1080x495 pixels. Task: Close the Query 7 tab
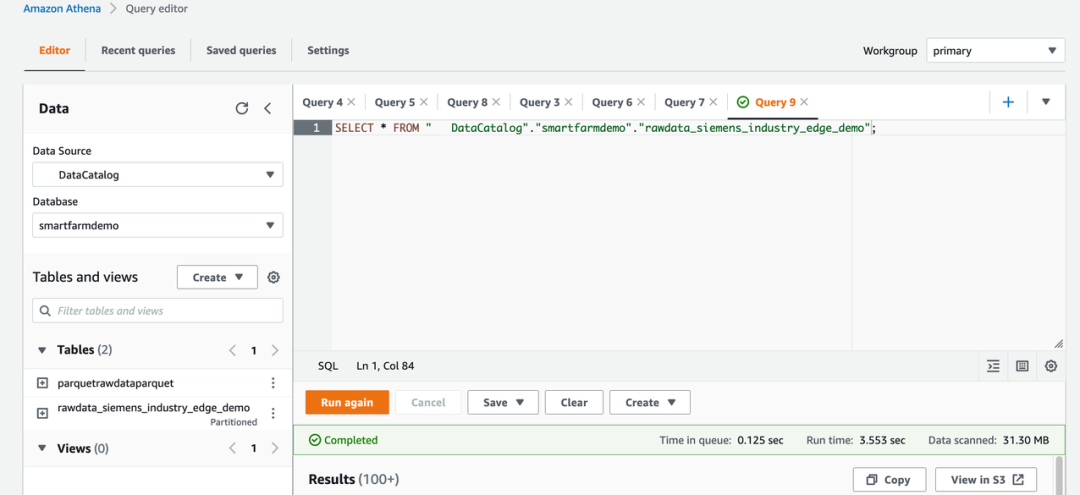pos(713,102)
